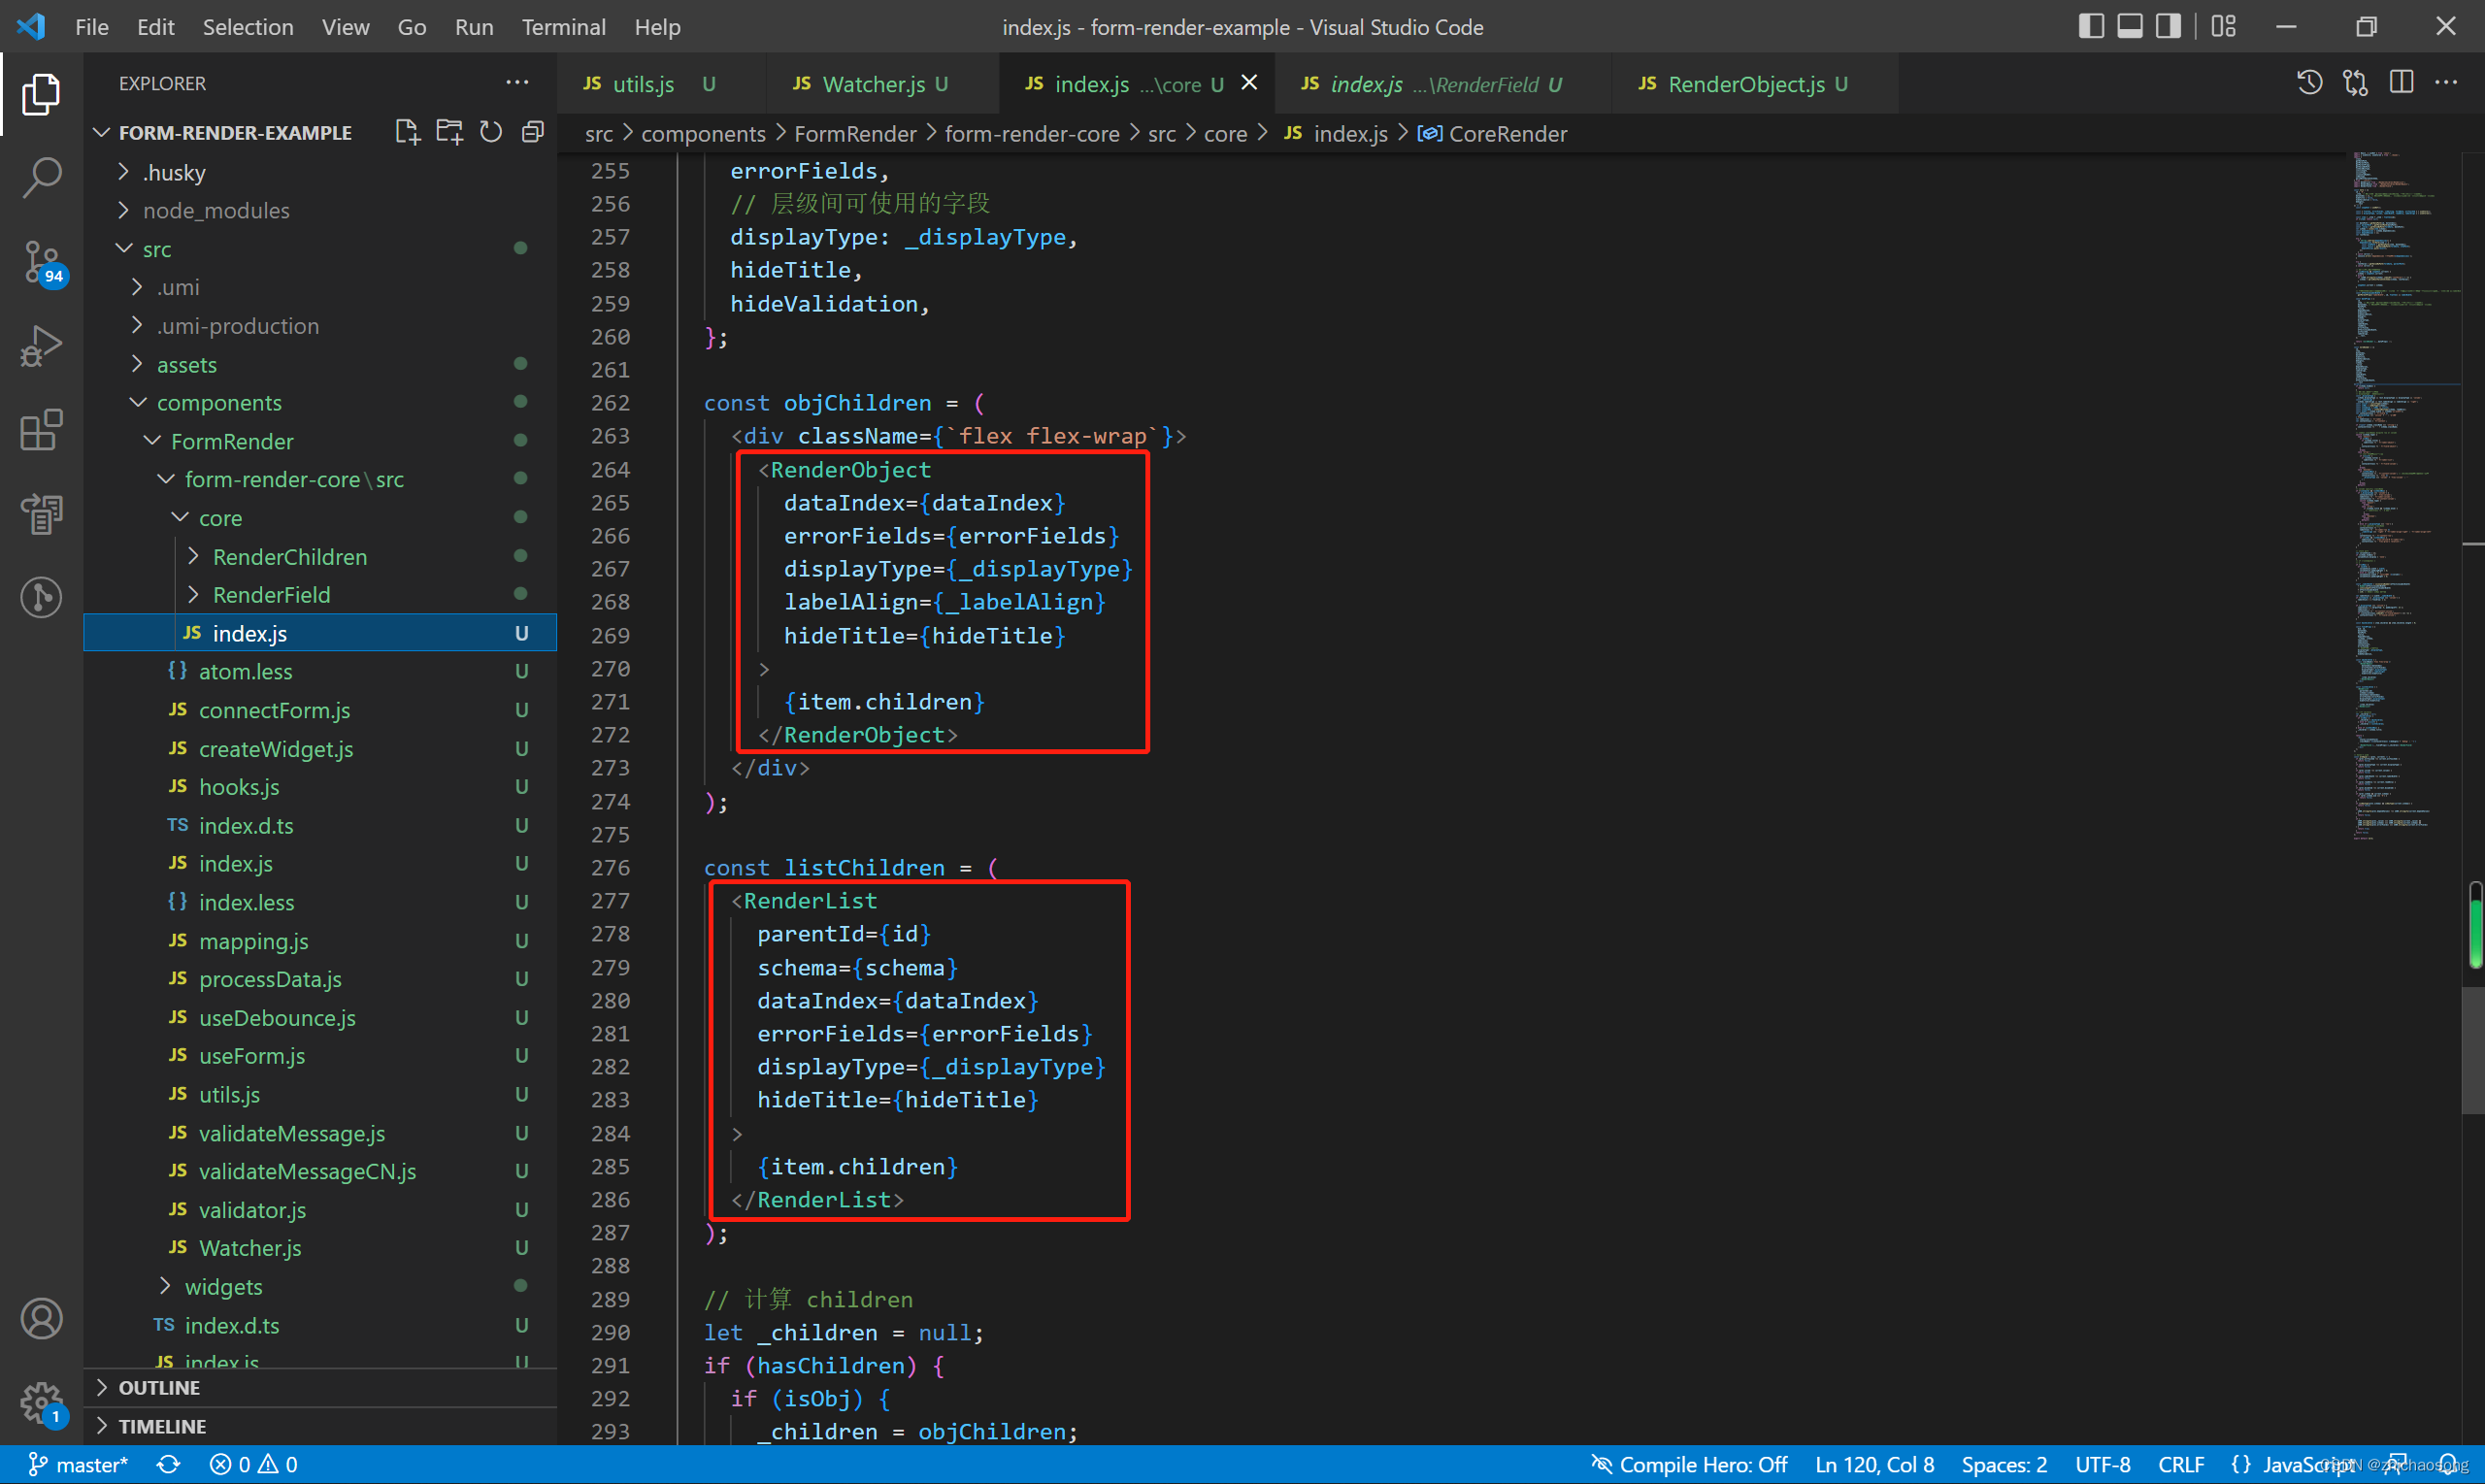This screenshot has height=1484, width=2485.
Task: Expand the node_modules folder
Action: click(x=320, y=210)
